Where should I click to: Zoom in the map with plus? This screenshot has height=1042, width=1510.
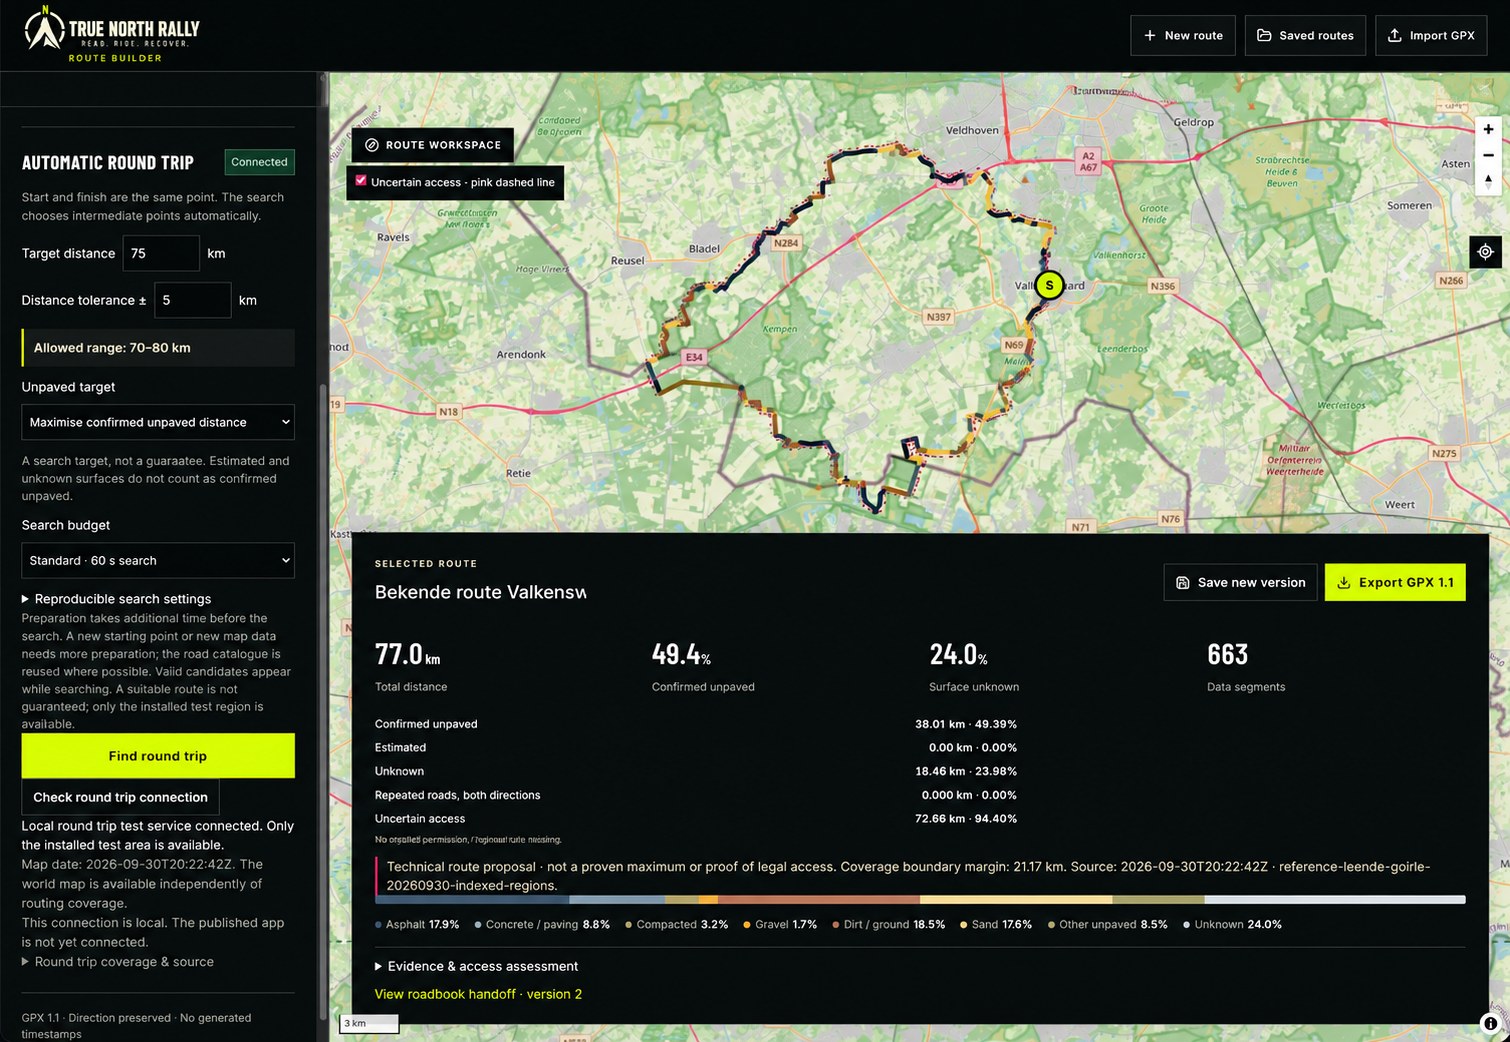(1488, 129)
